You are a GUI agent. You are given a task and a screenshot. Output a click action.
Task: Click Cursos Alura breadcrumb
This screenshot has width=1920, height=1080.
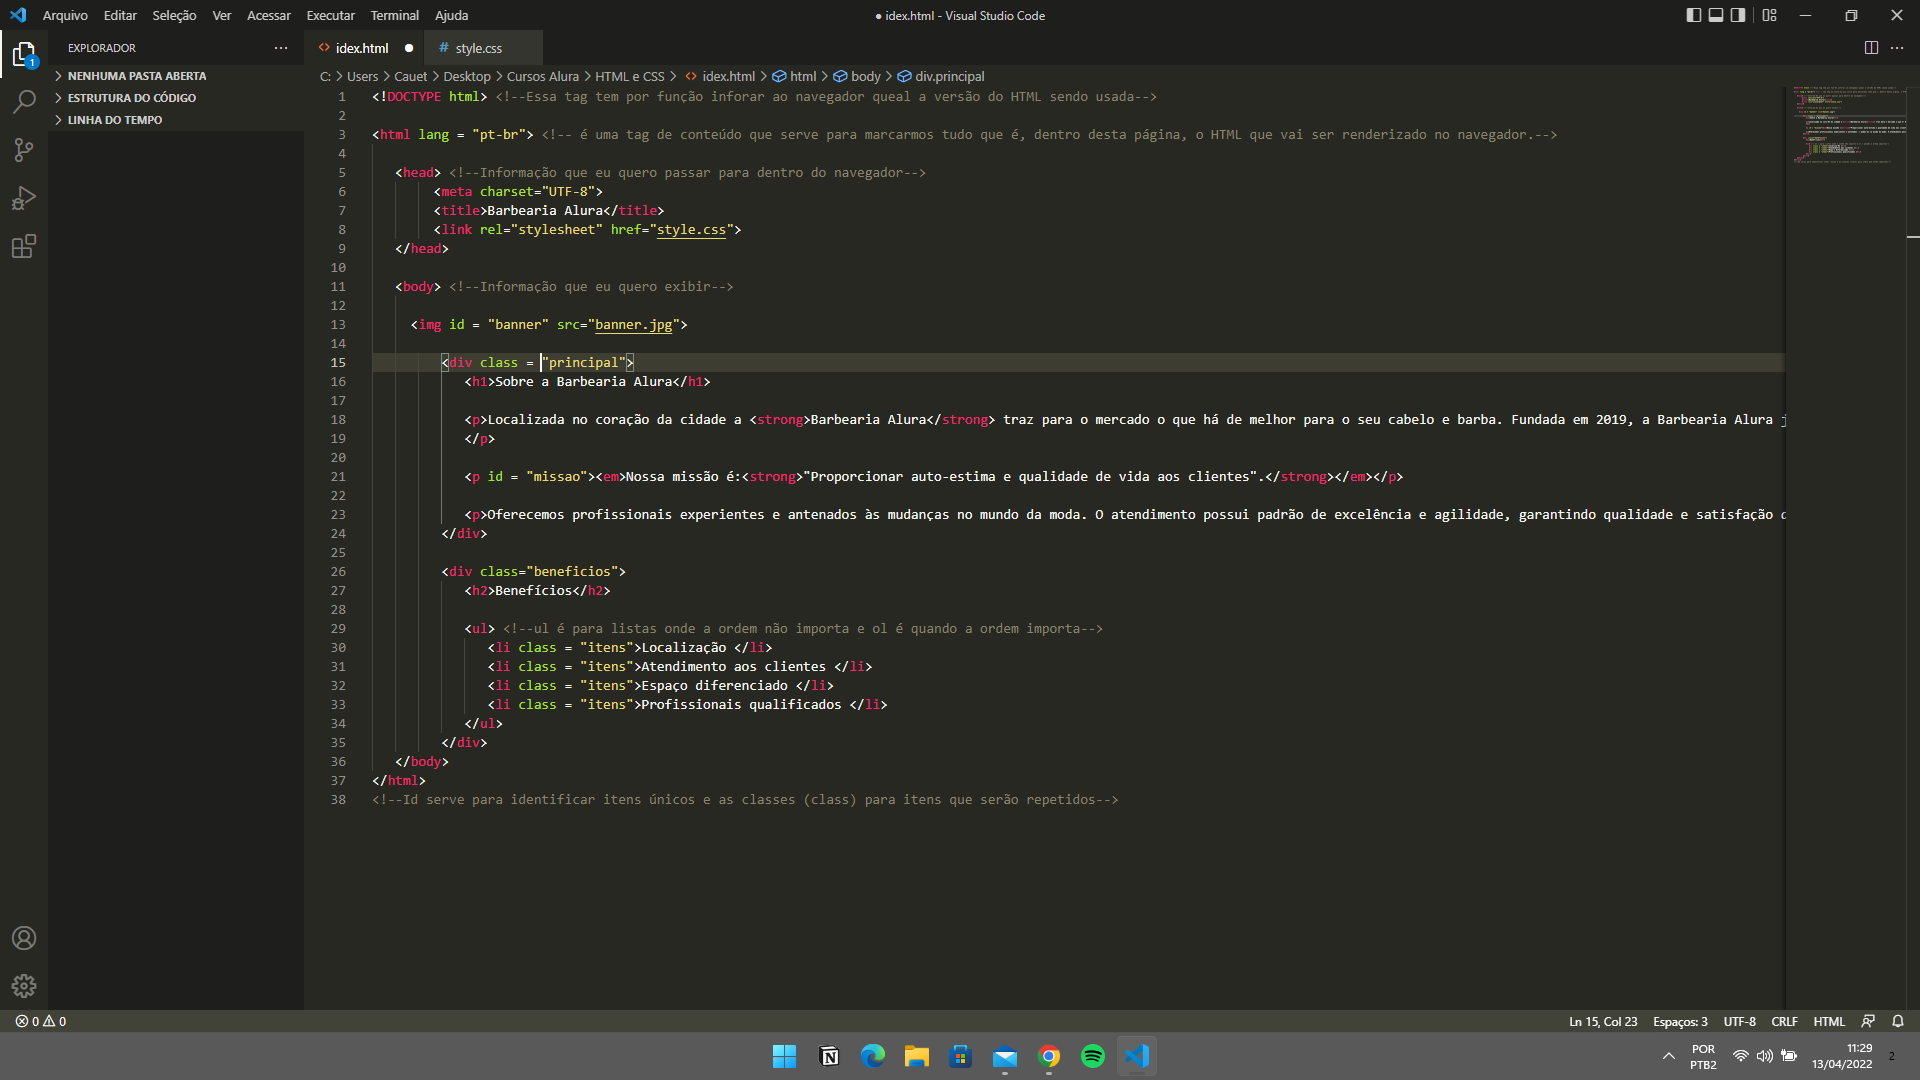tap(542, 76)
